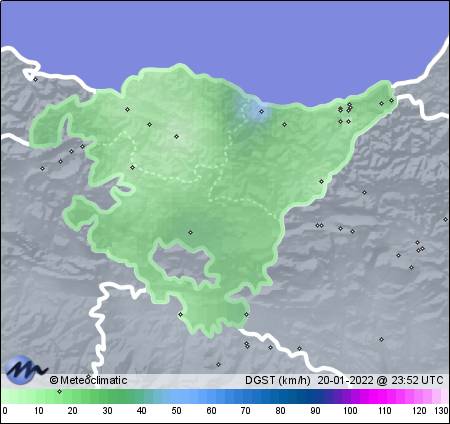Select diamond marker sitting on the color scale
The width and height of the screenshot is (450, 424).
pyautogui.click(x=59, y=391)
